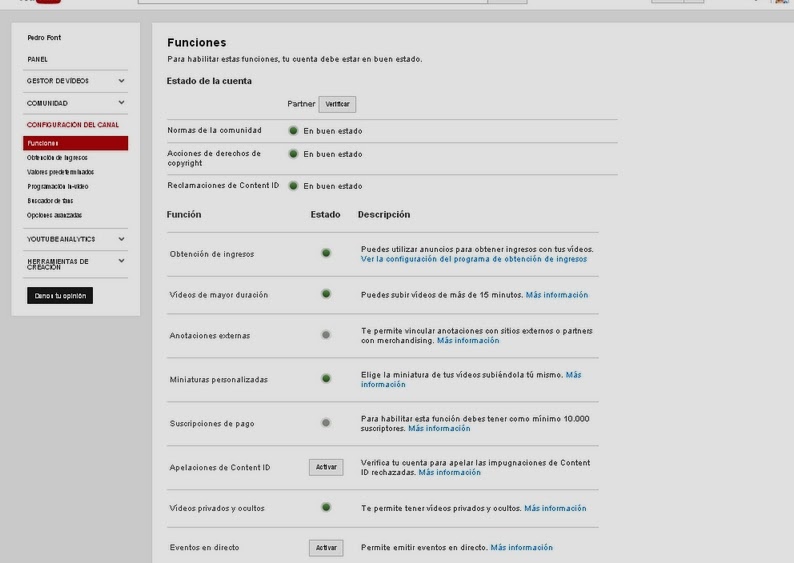The image size is (794, 563).
Task: Activate Apelaciones de Content ID
Action: coord(326,467)
